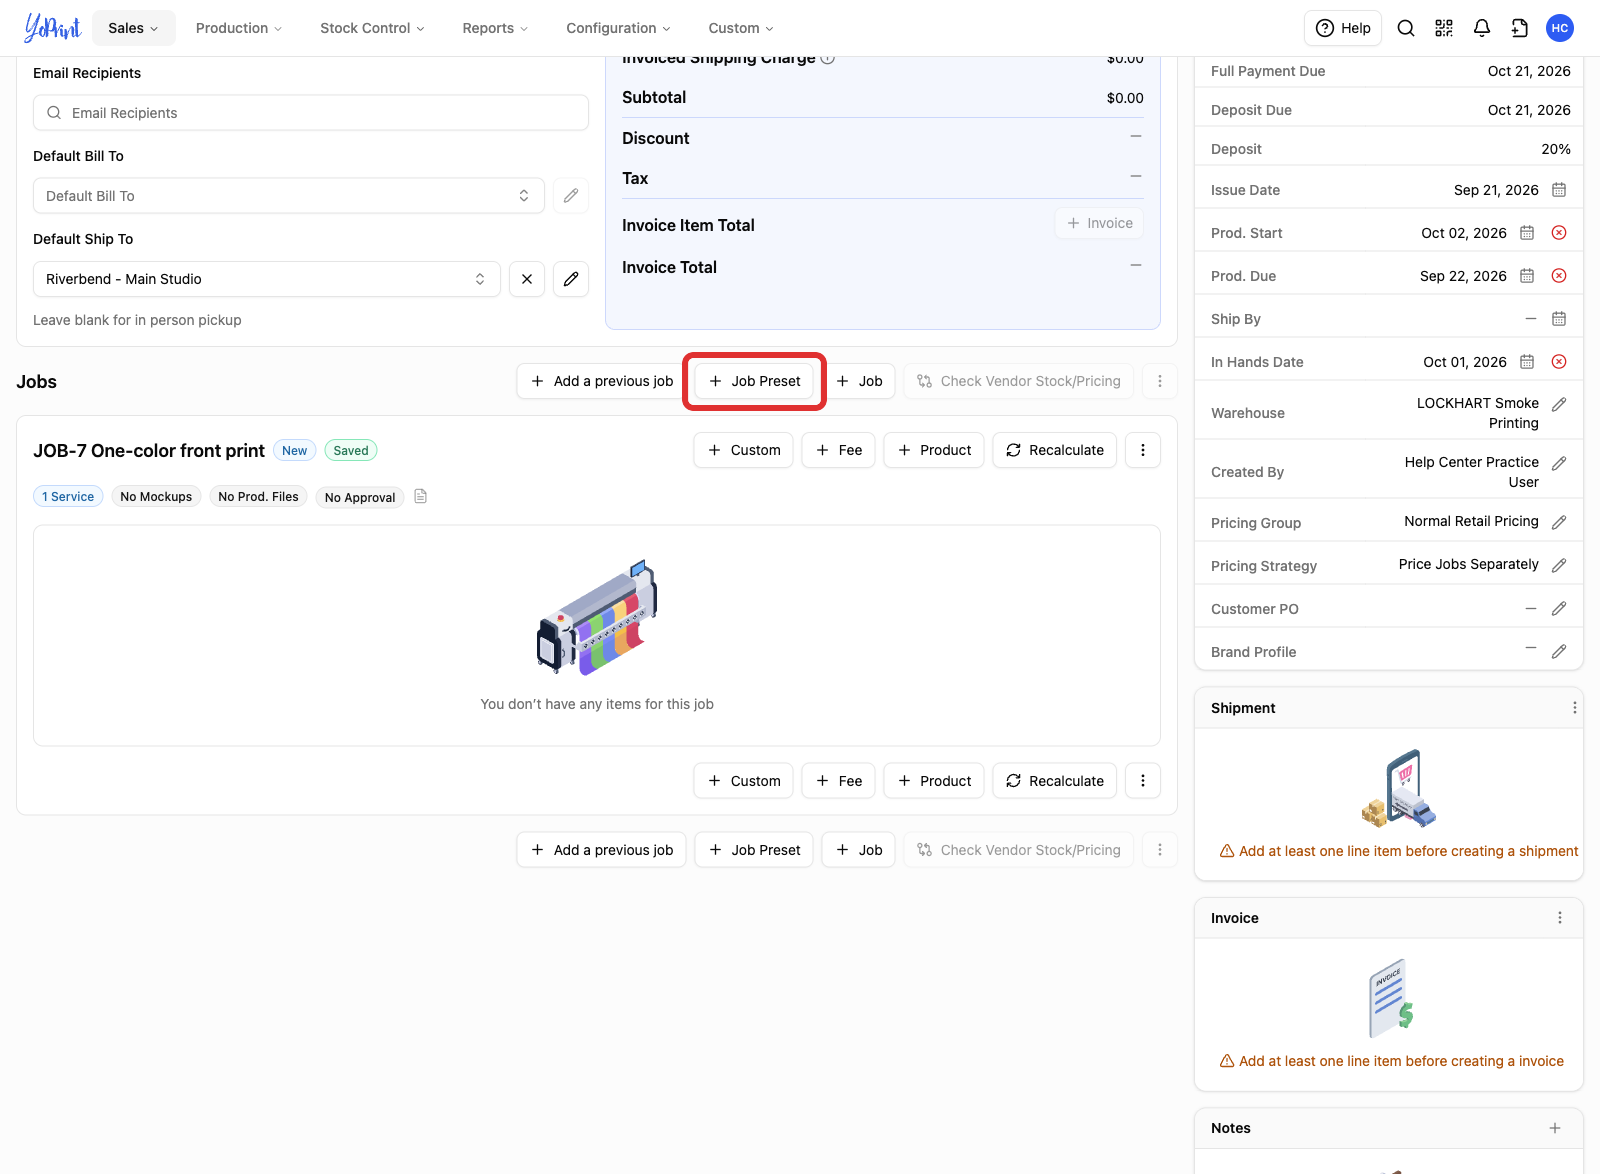Image resolution: width=1600 pixels, height=1174 pixels.
Task: Click the top Add a previous job button
Action: [x=602, y=381]
